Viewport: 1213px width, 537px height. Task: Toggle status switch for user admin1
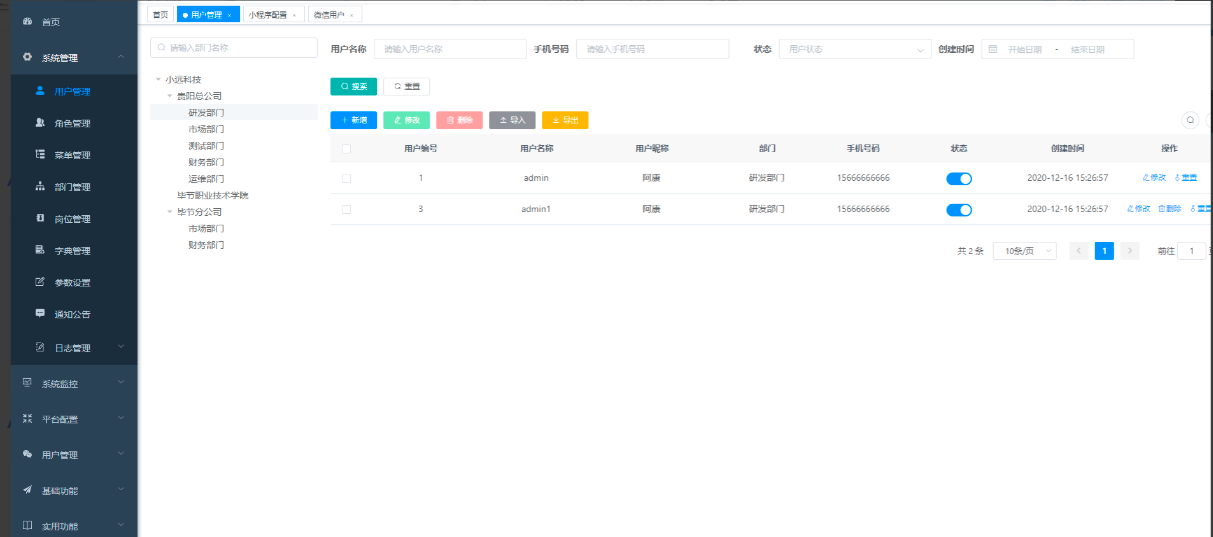959,210
